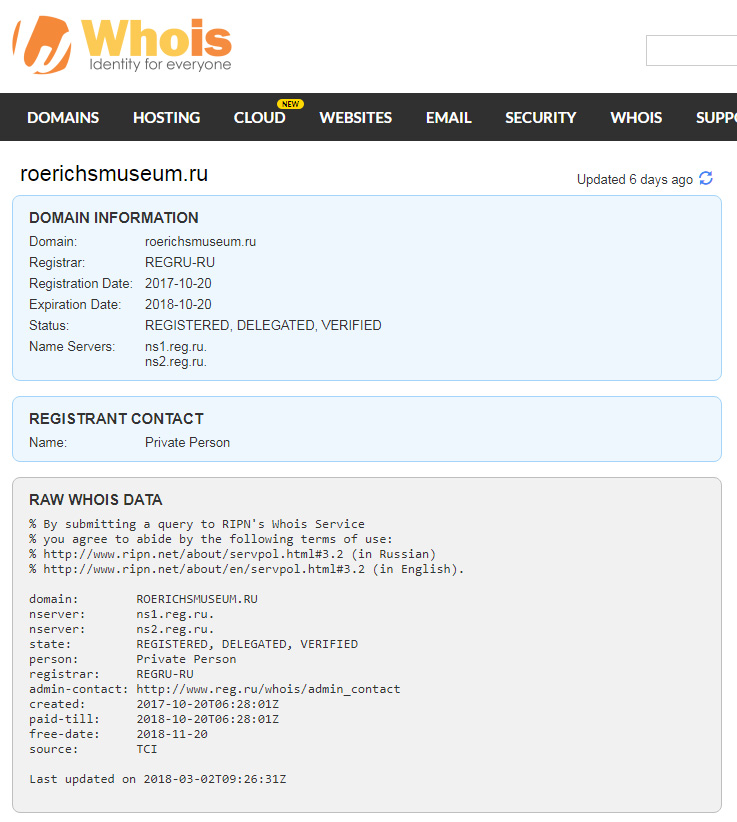Viewport: 737px width, 822px height.
Task: Select free-date value 2018-11-20
Action: [172, 734]
